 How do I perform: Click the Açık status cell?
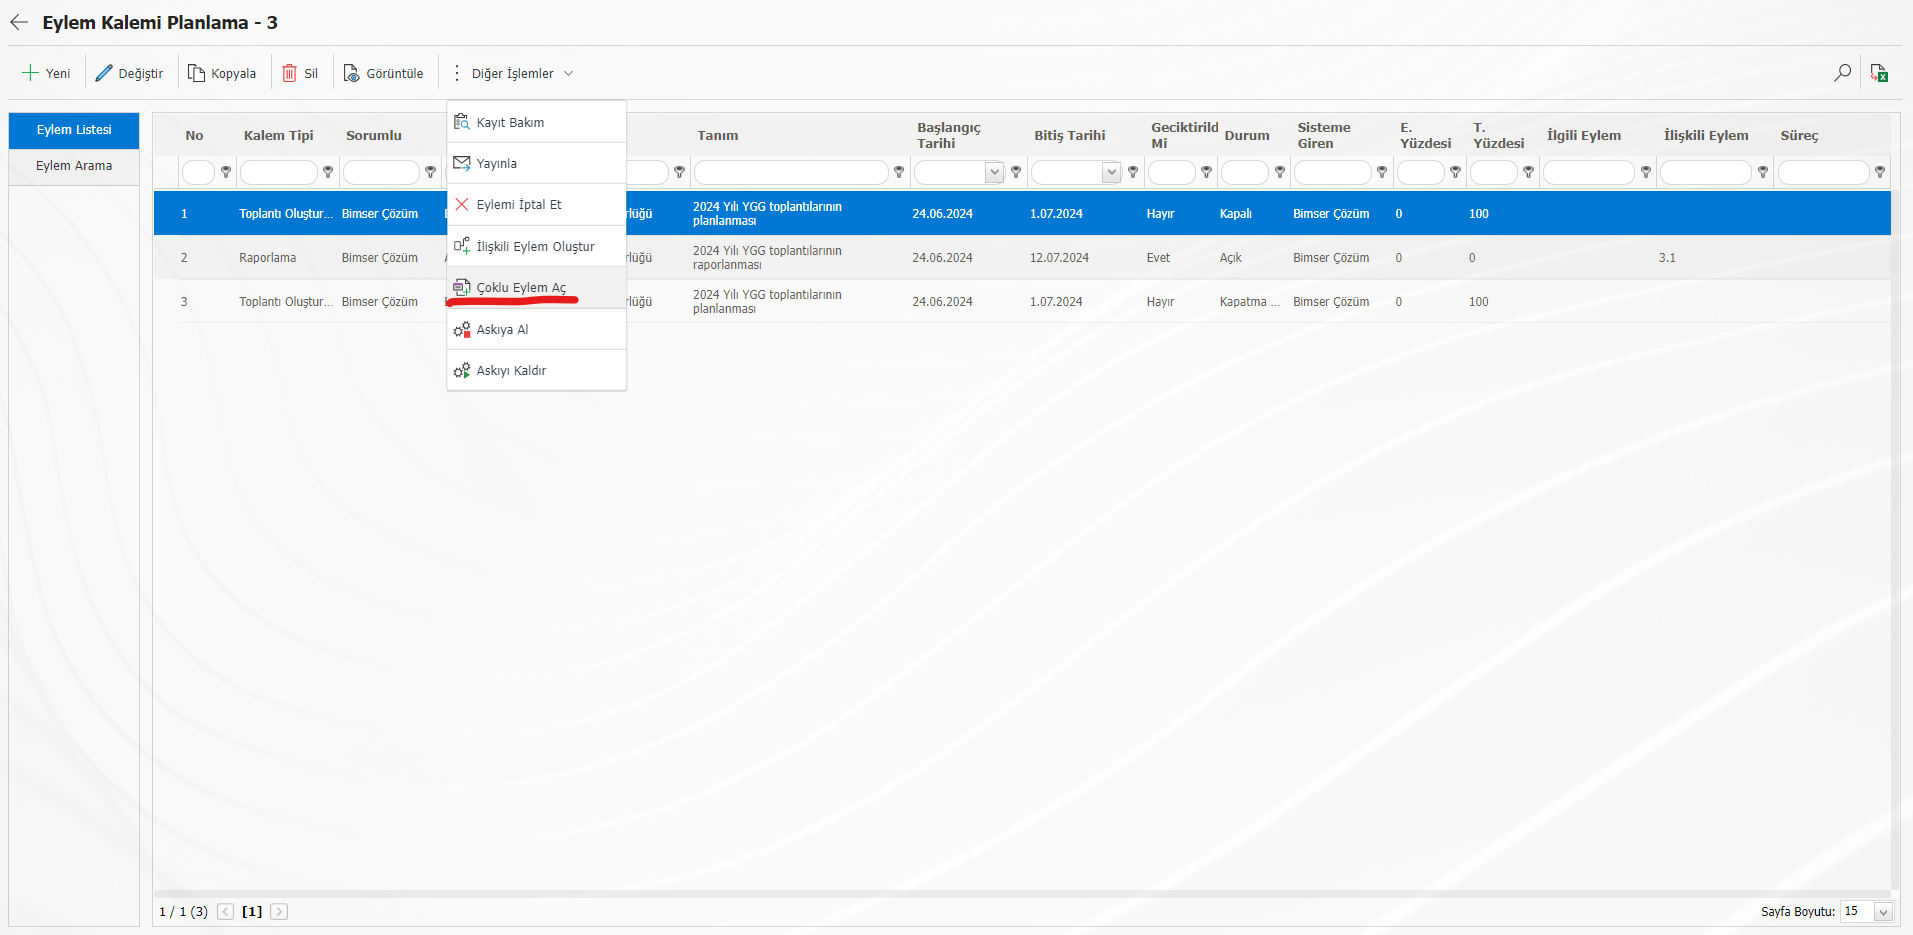(1230, 258)
